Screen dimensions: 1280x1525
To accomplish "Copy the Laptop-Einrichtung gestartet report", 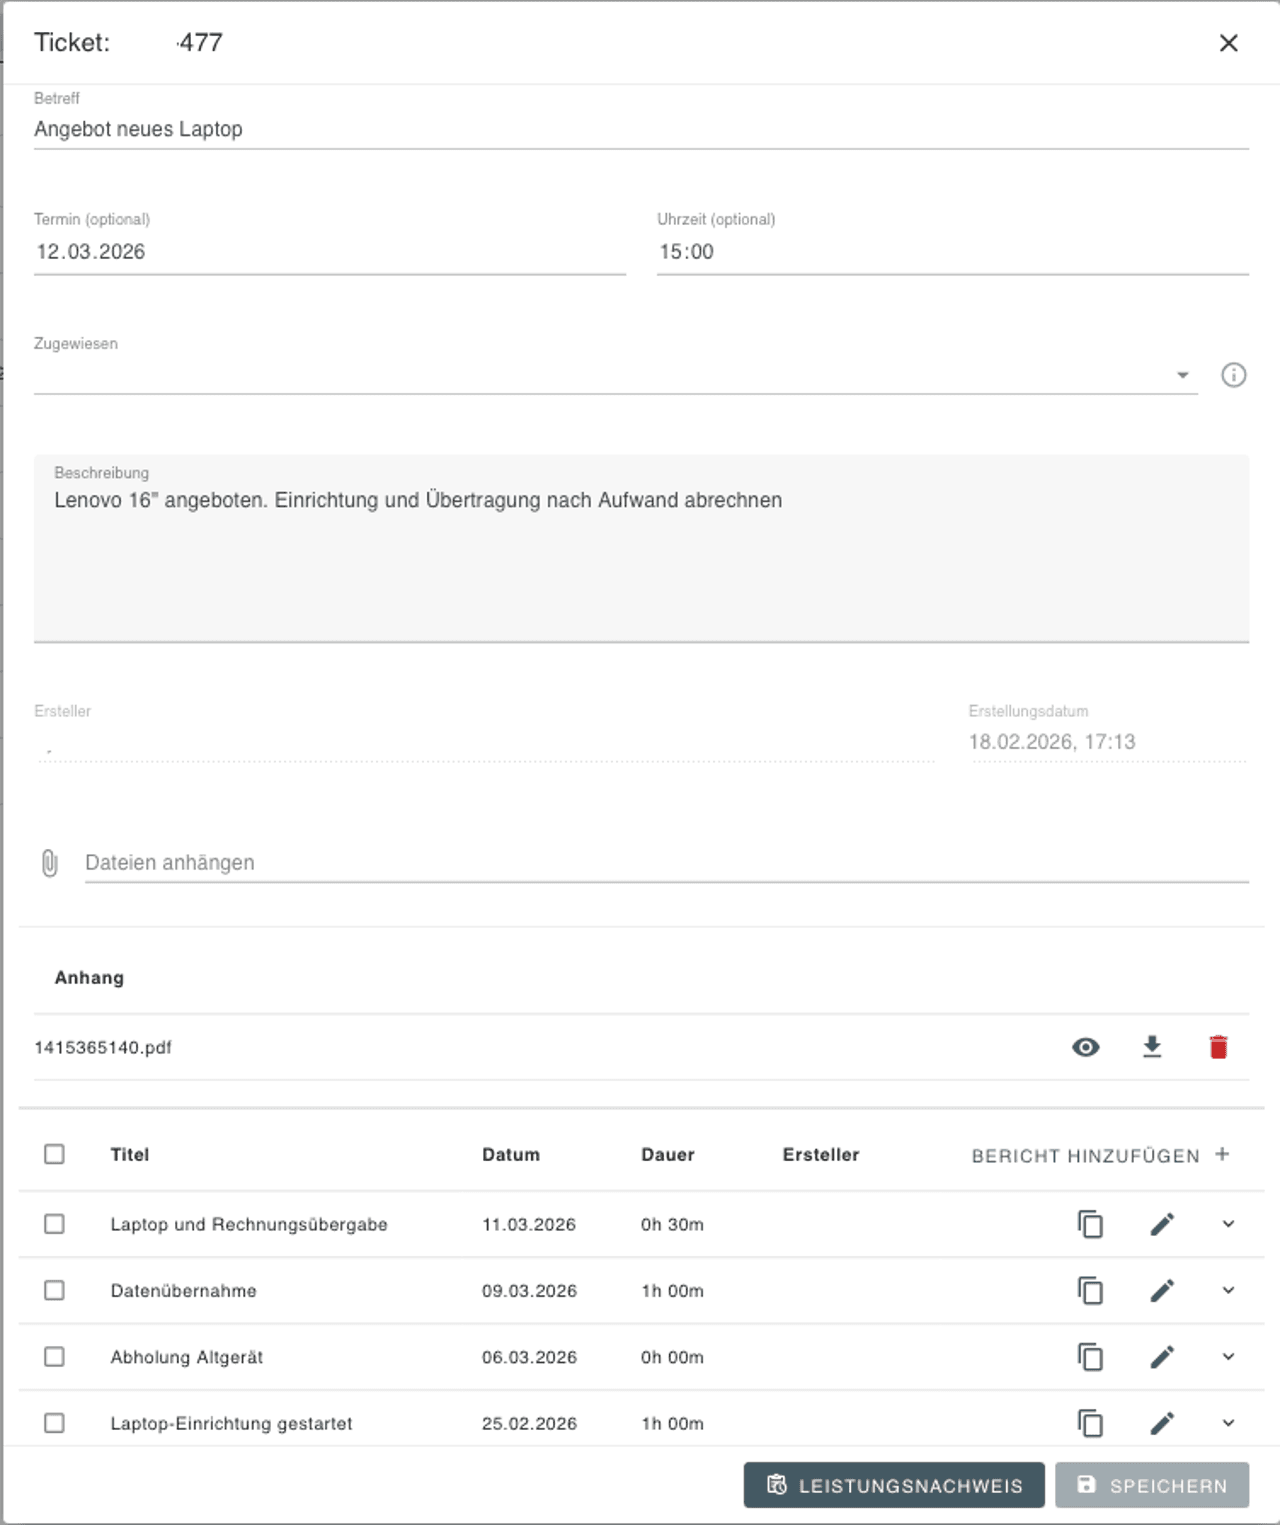I will click(x=1090, y=1423).
